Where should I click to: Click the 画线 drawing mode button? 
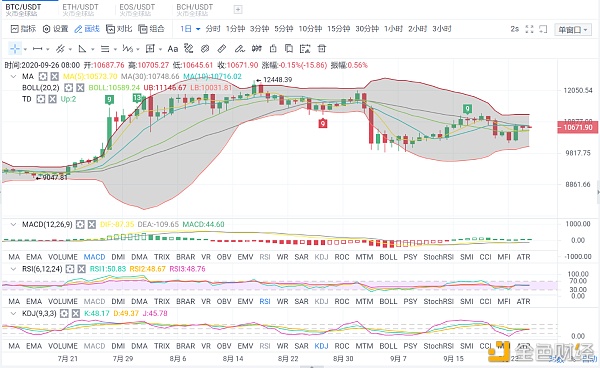87,29
